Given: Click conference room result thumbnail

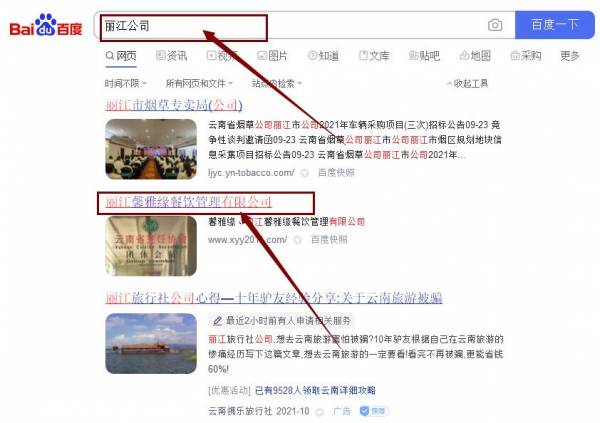Looking at the screenshot, I should [x=151, y=149].
